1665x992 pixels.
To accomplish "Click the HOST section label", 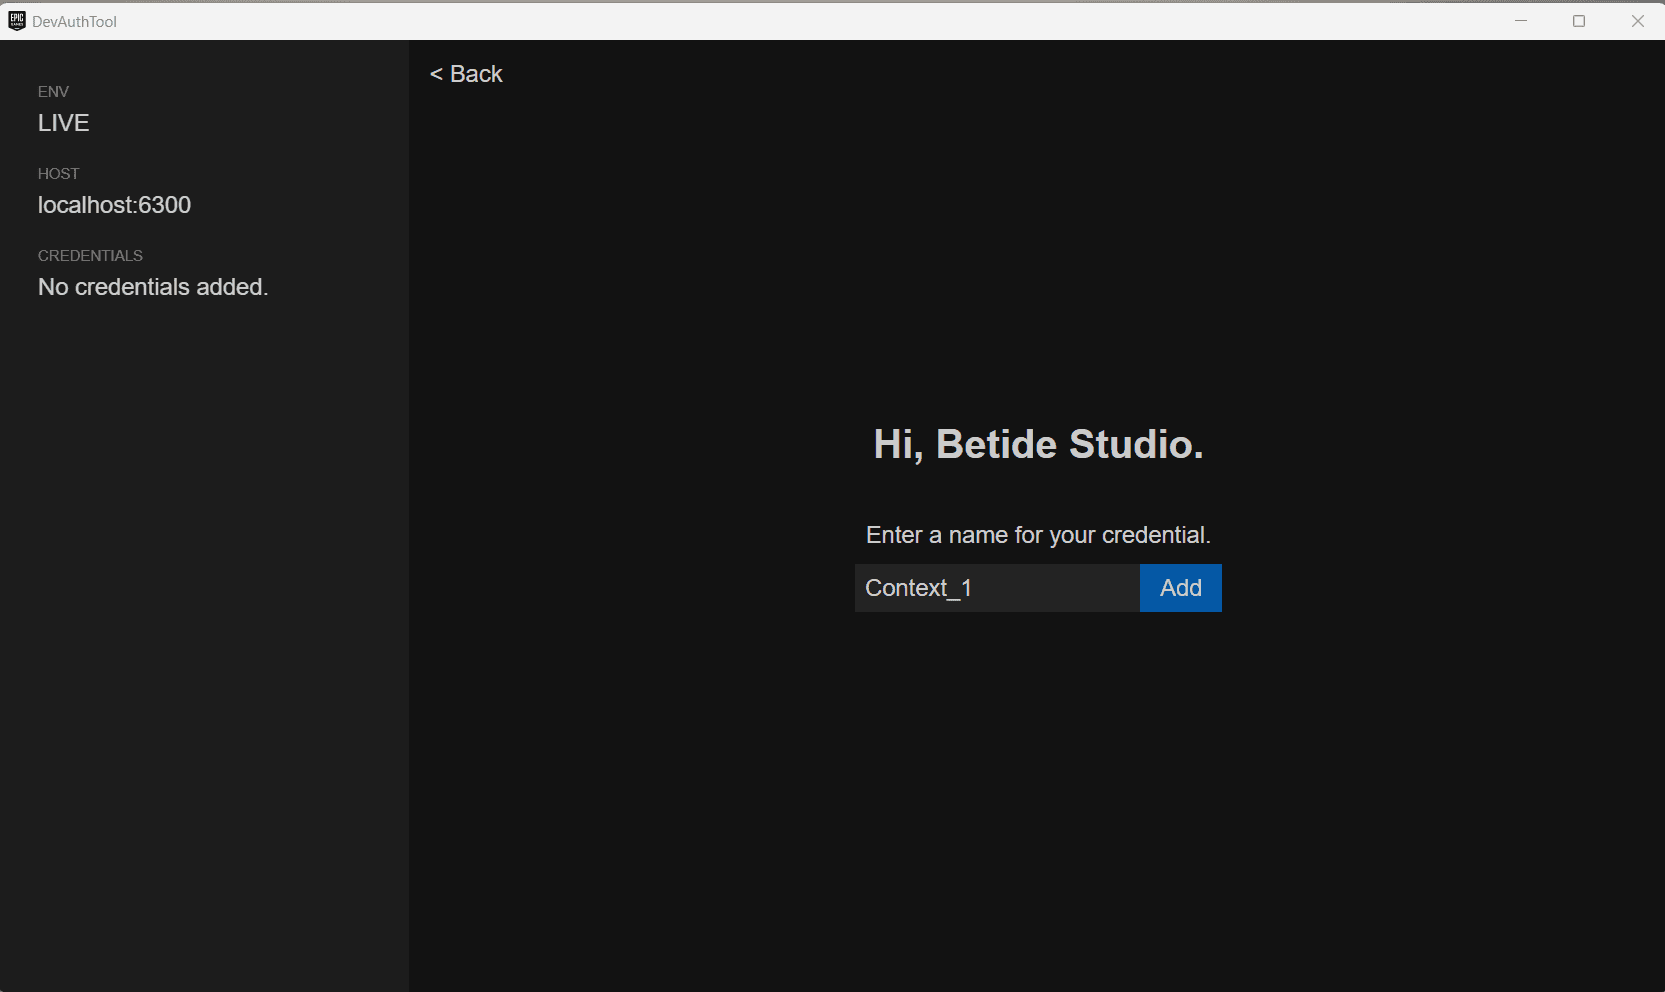I will pos(58,173).
